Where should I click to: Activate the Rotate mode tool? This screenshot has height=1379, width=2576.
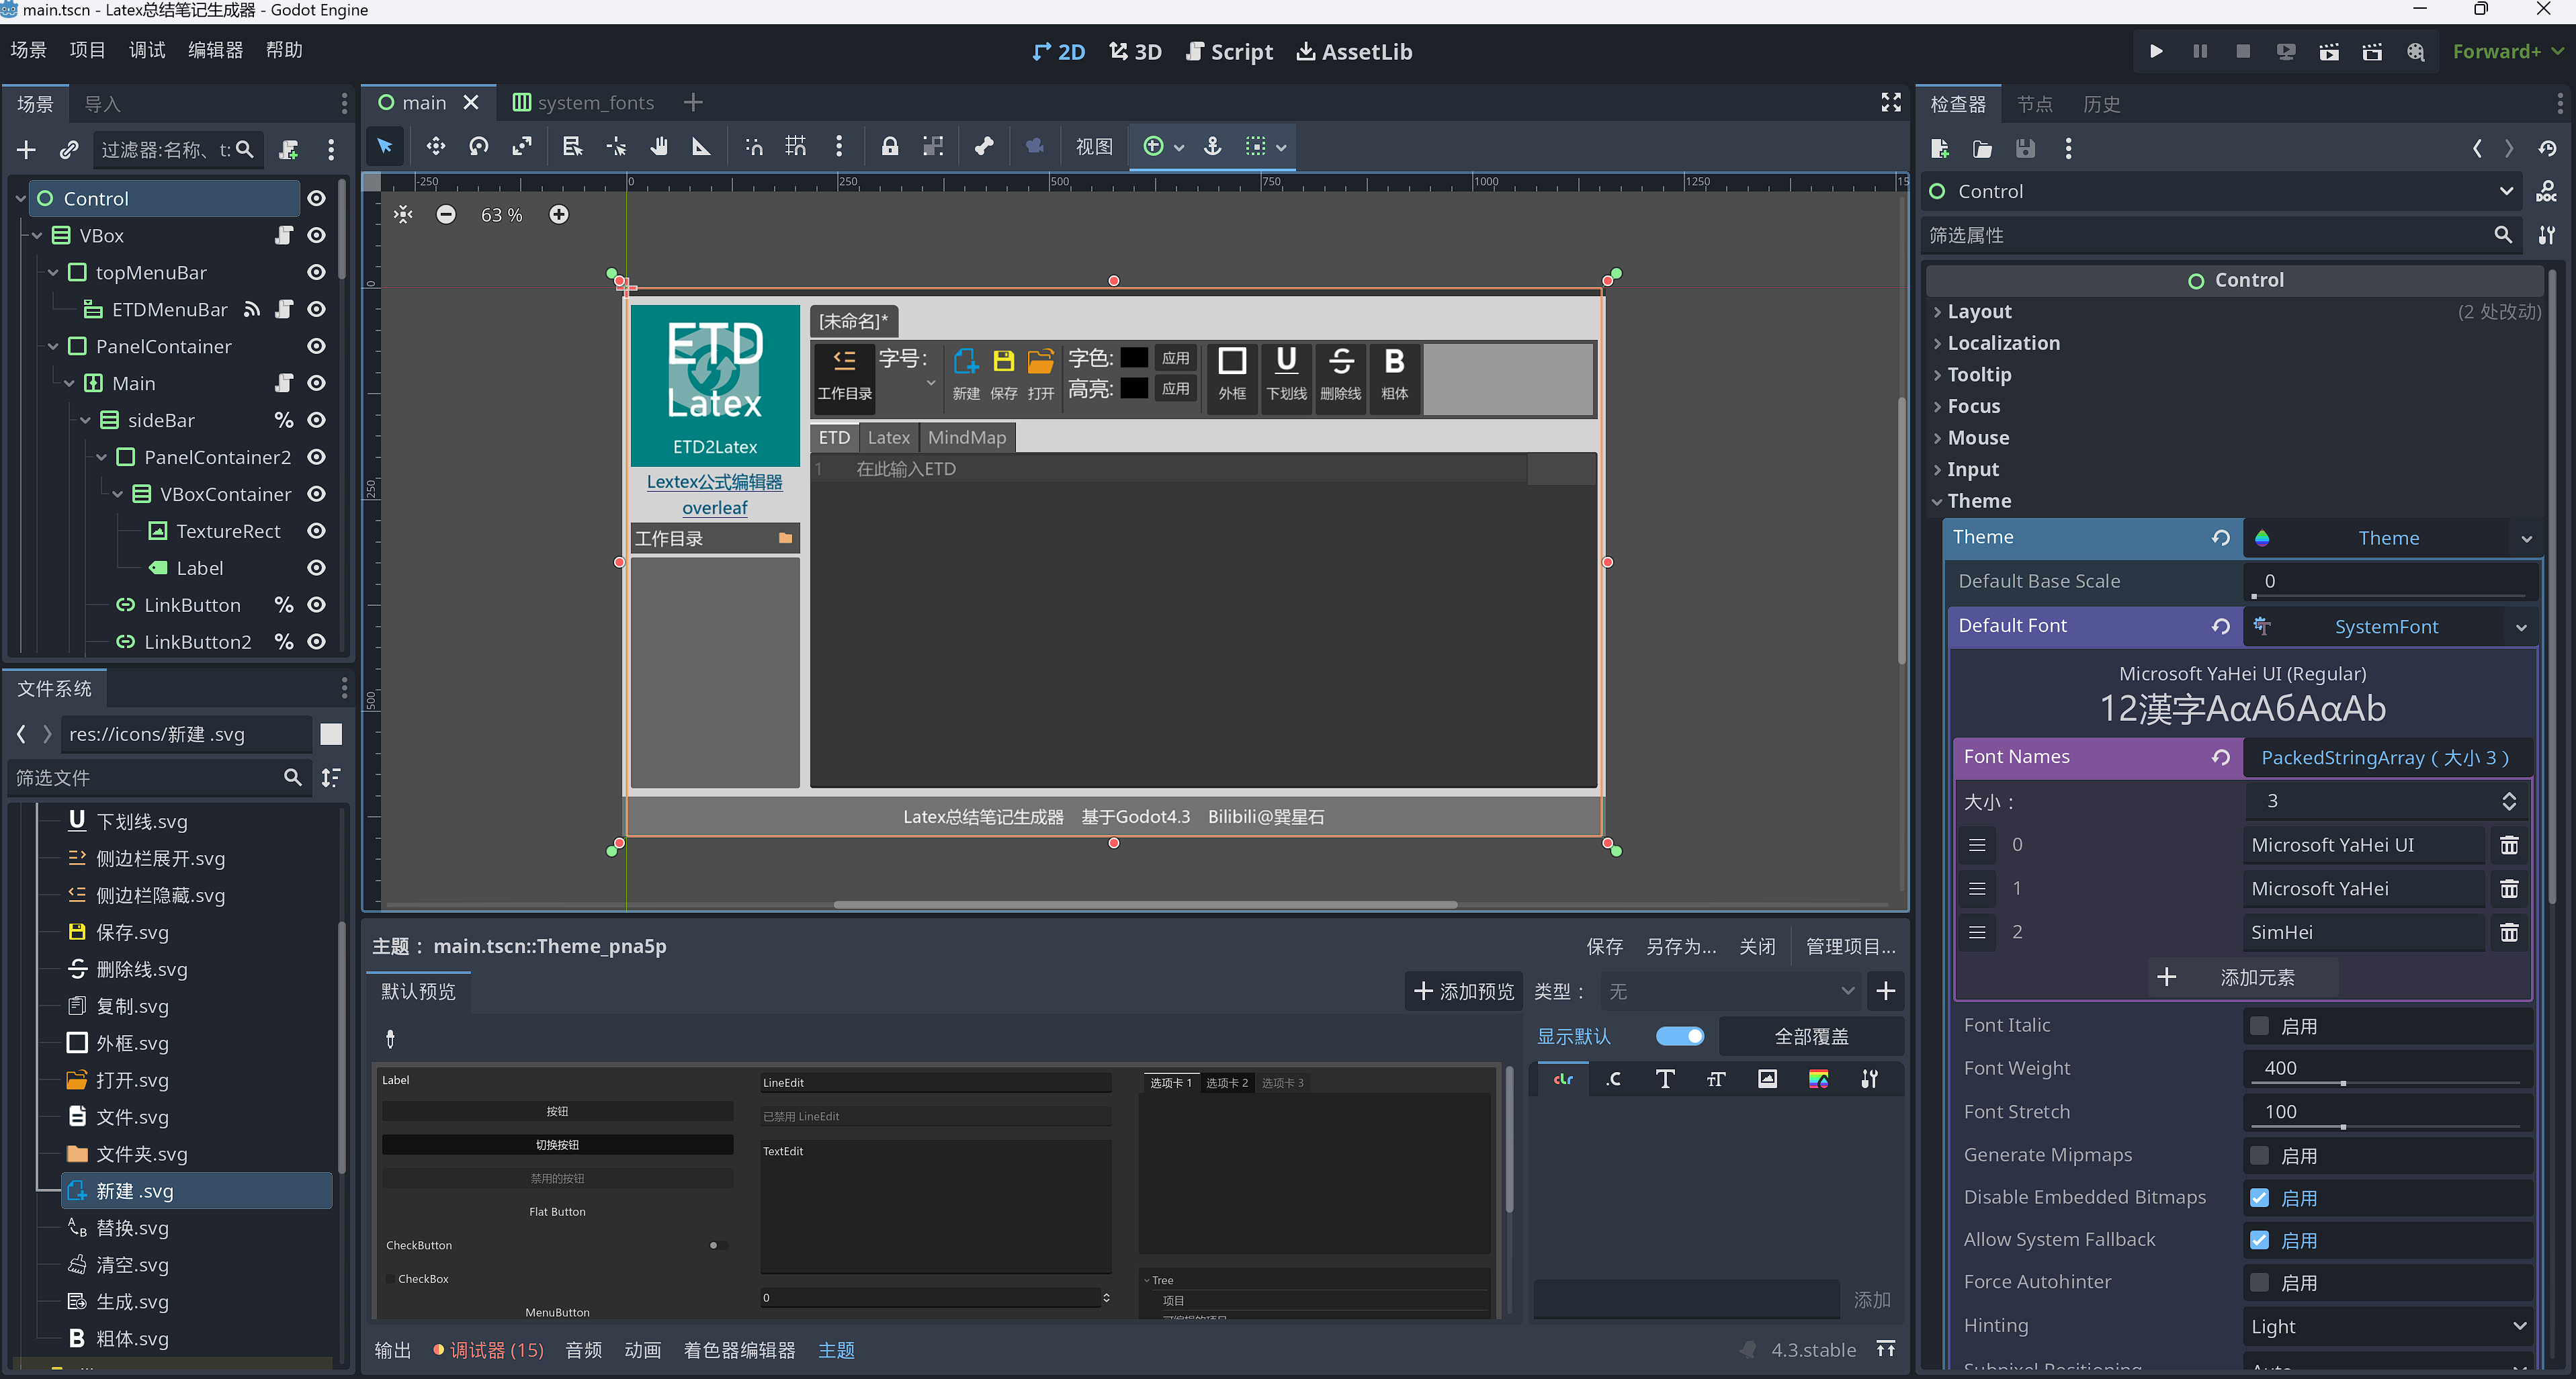click(478, 147)
